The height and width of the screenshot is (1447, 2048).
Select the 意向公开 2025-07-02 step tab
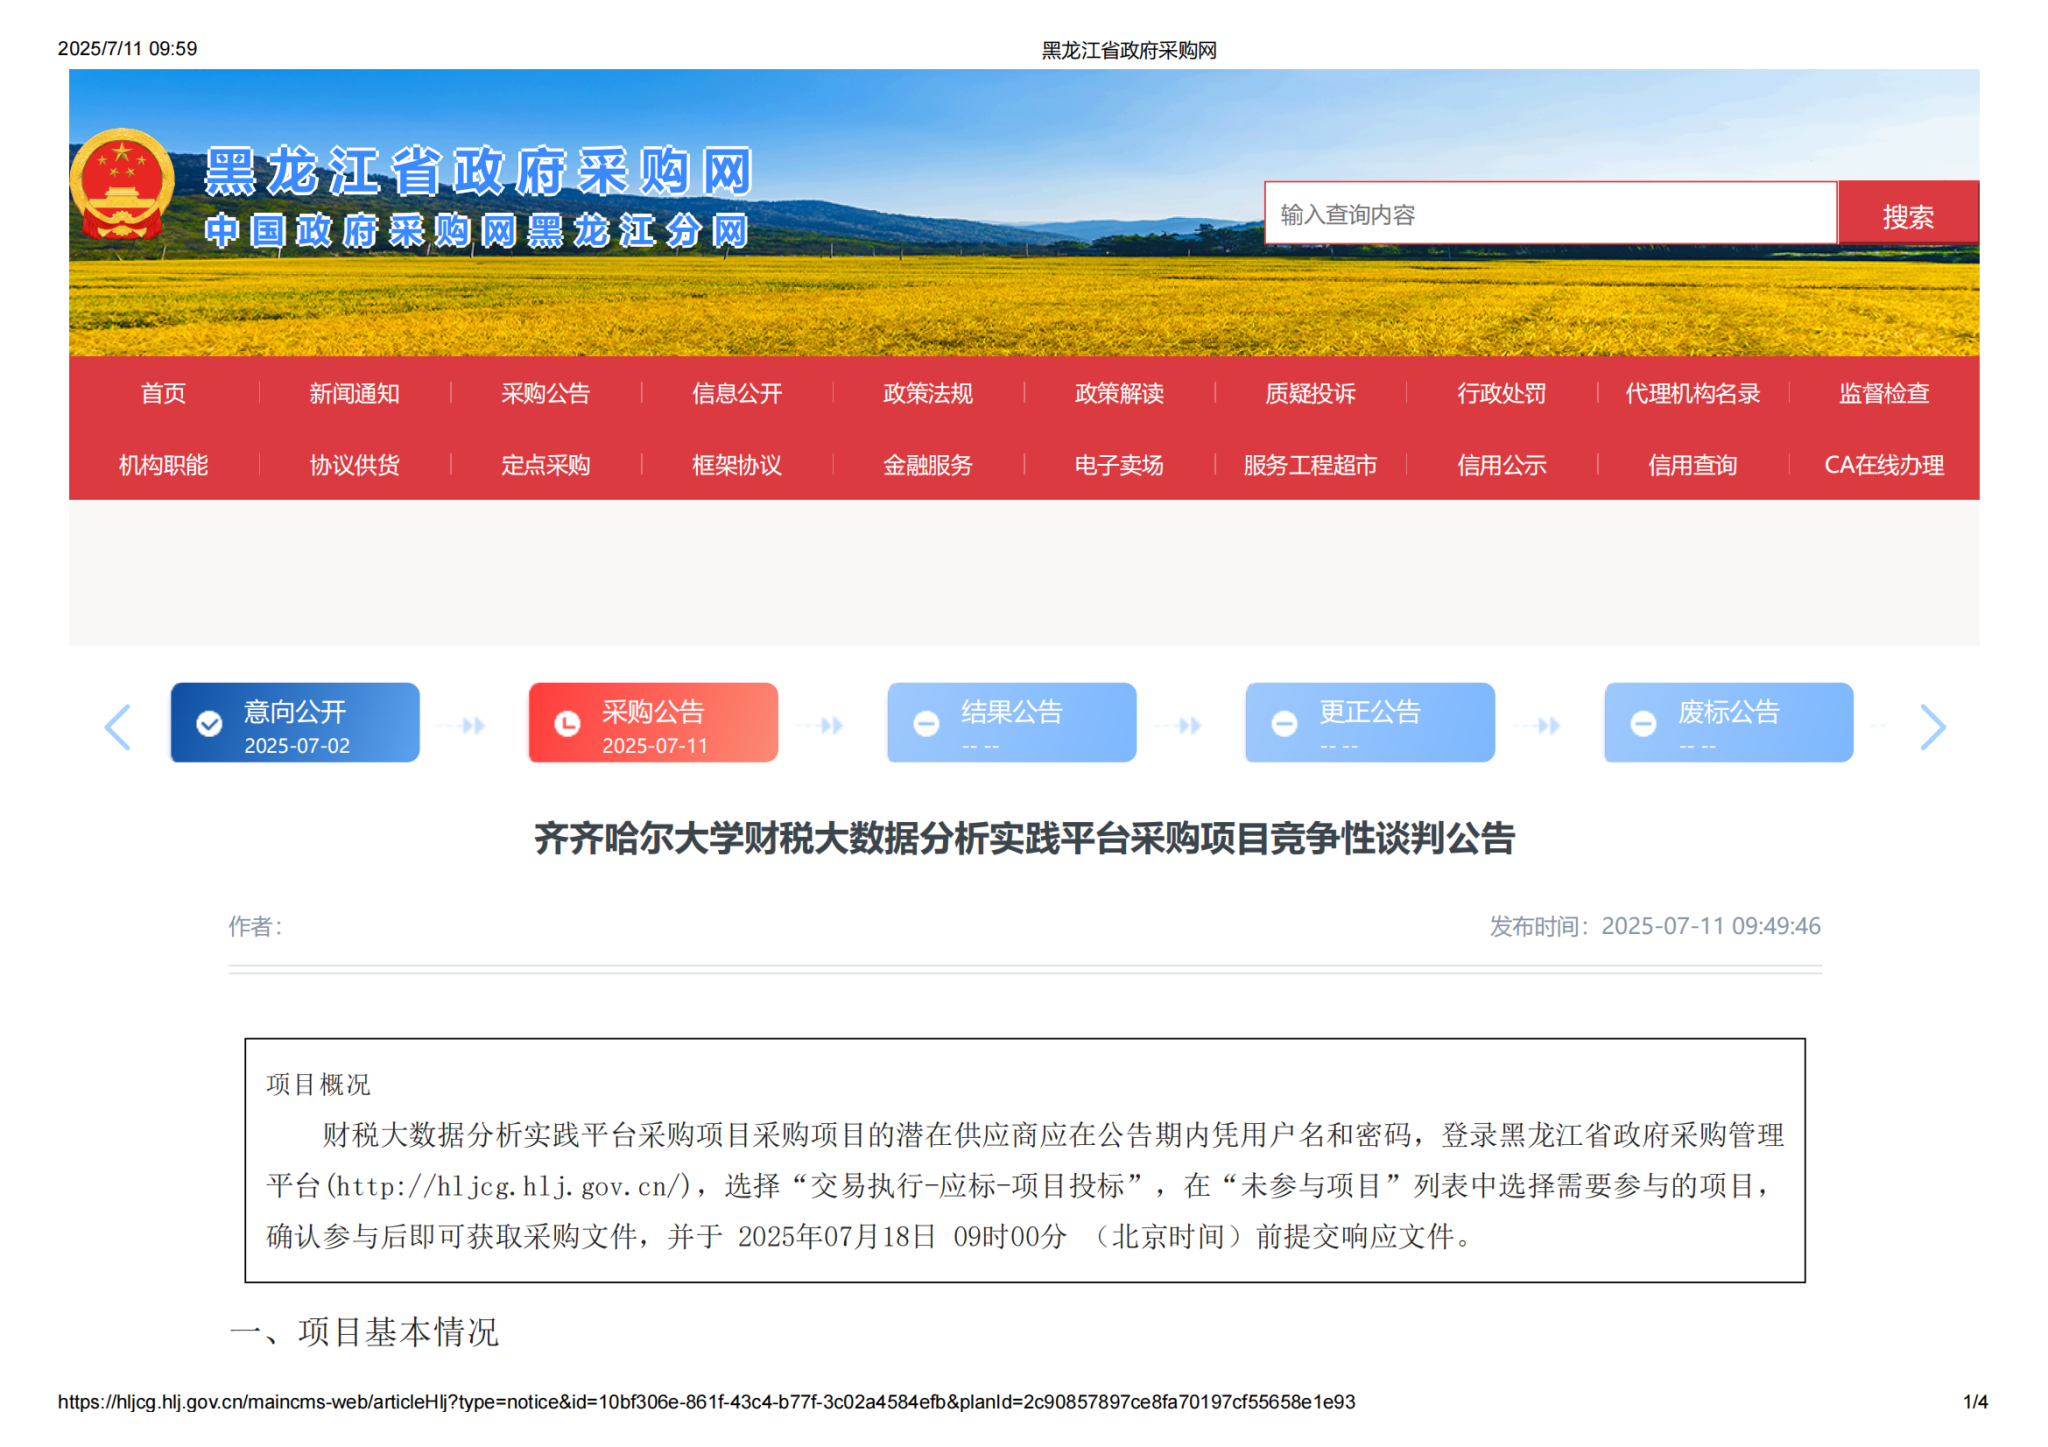coord(295,724)
